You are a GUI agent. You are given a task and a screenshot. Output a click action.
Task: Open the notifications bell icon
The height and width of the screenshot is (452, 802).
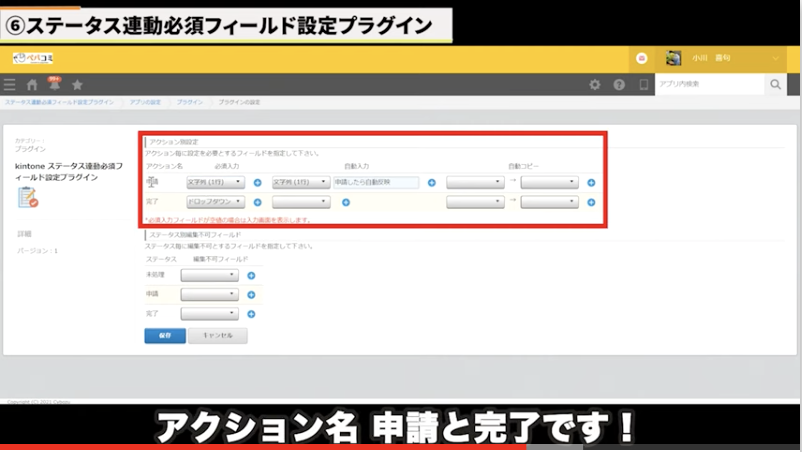[54, 85]
